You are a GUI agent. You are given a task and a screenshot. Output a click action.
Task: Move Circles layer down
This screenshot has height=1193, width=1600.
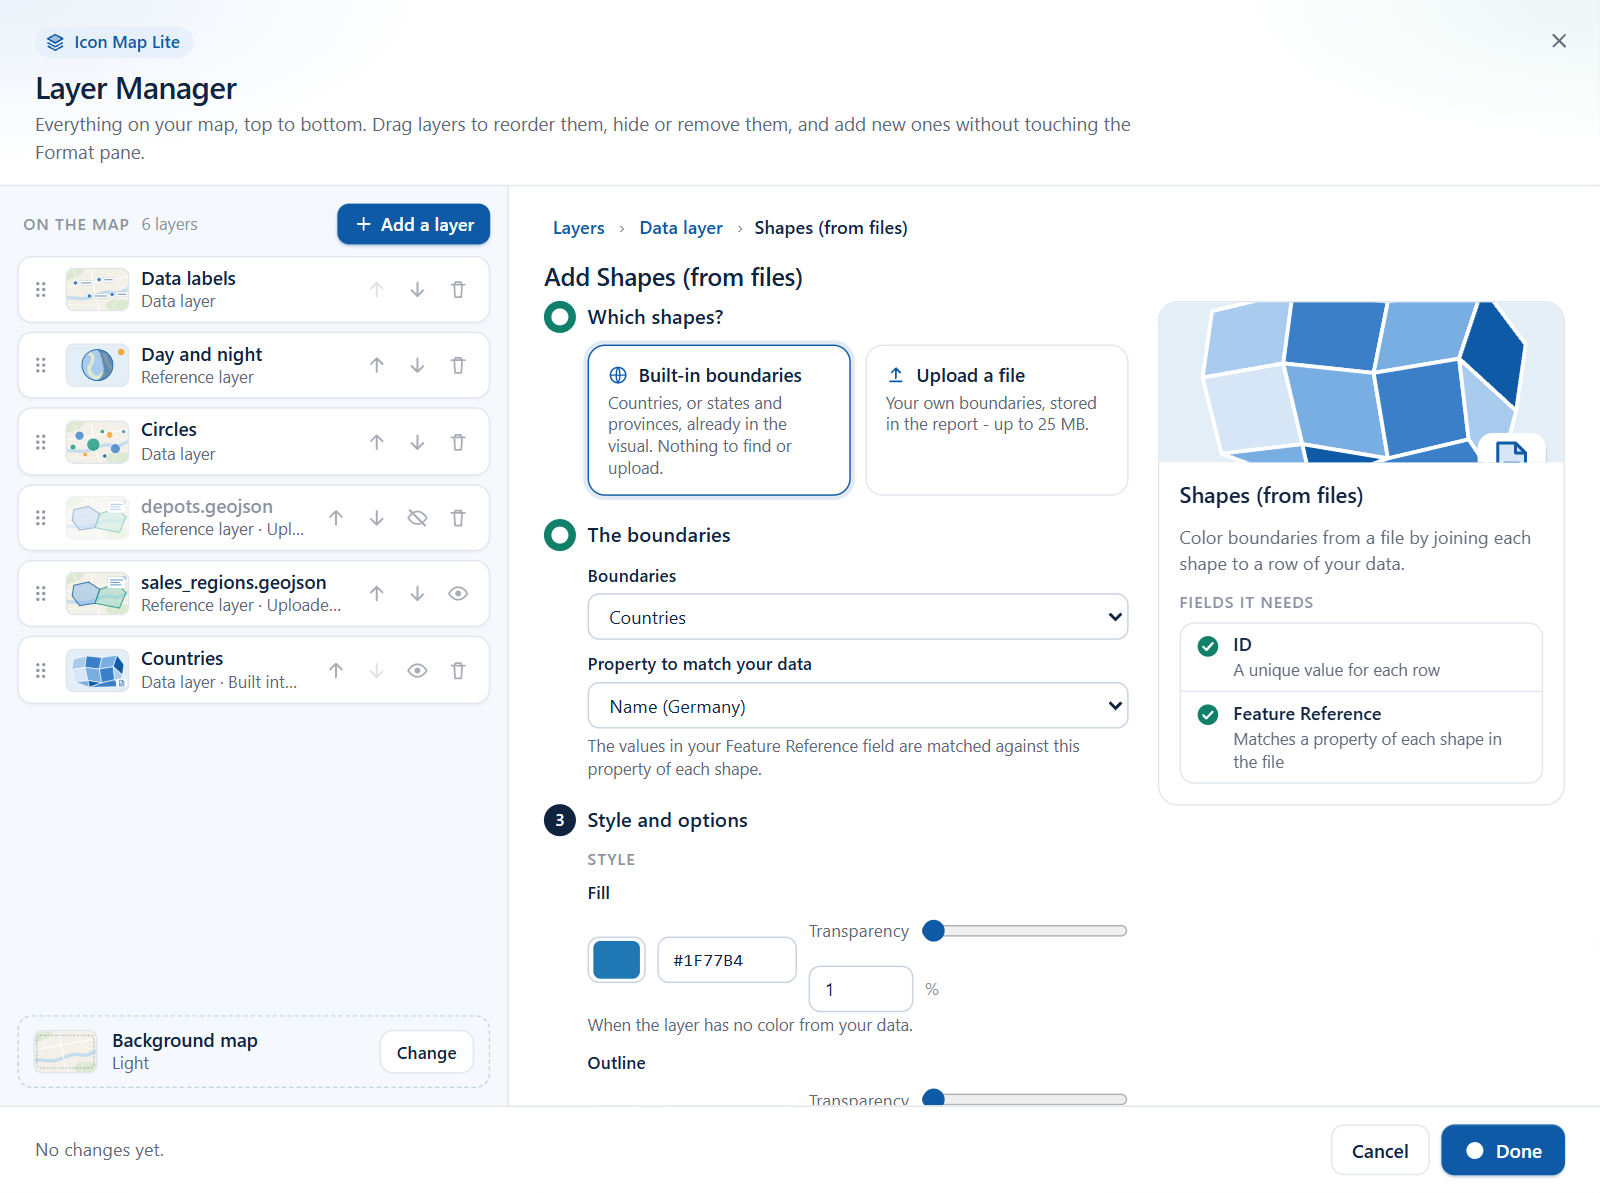(417, 442)
